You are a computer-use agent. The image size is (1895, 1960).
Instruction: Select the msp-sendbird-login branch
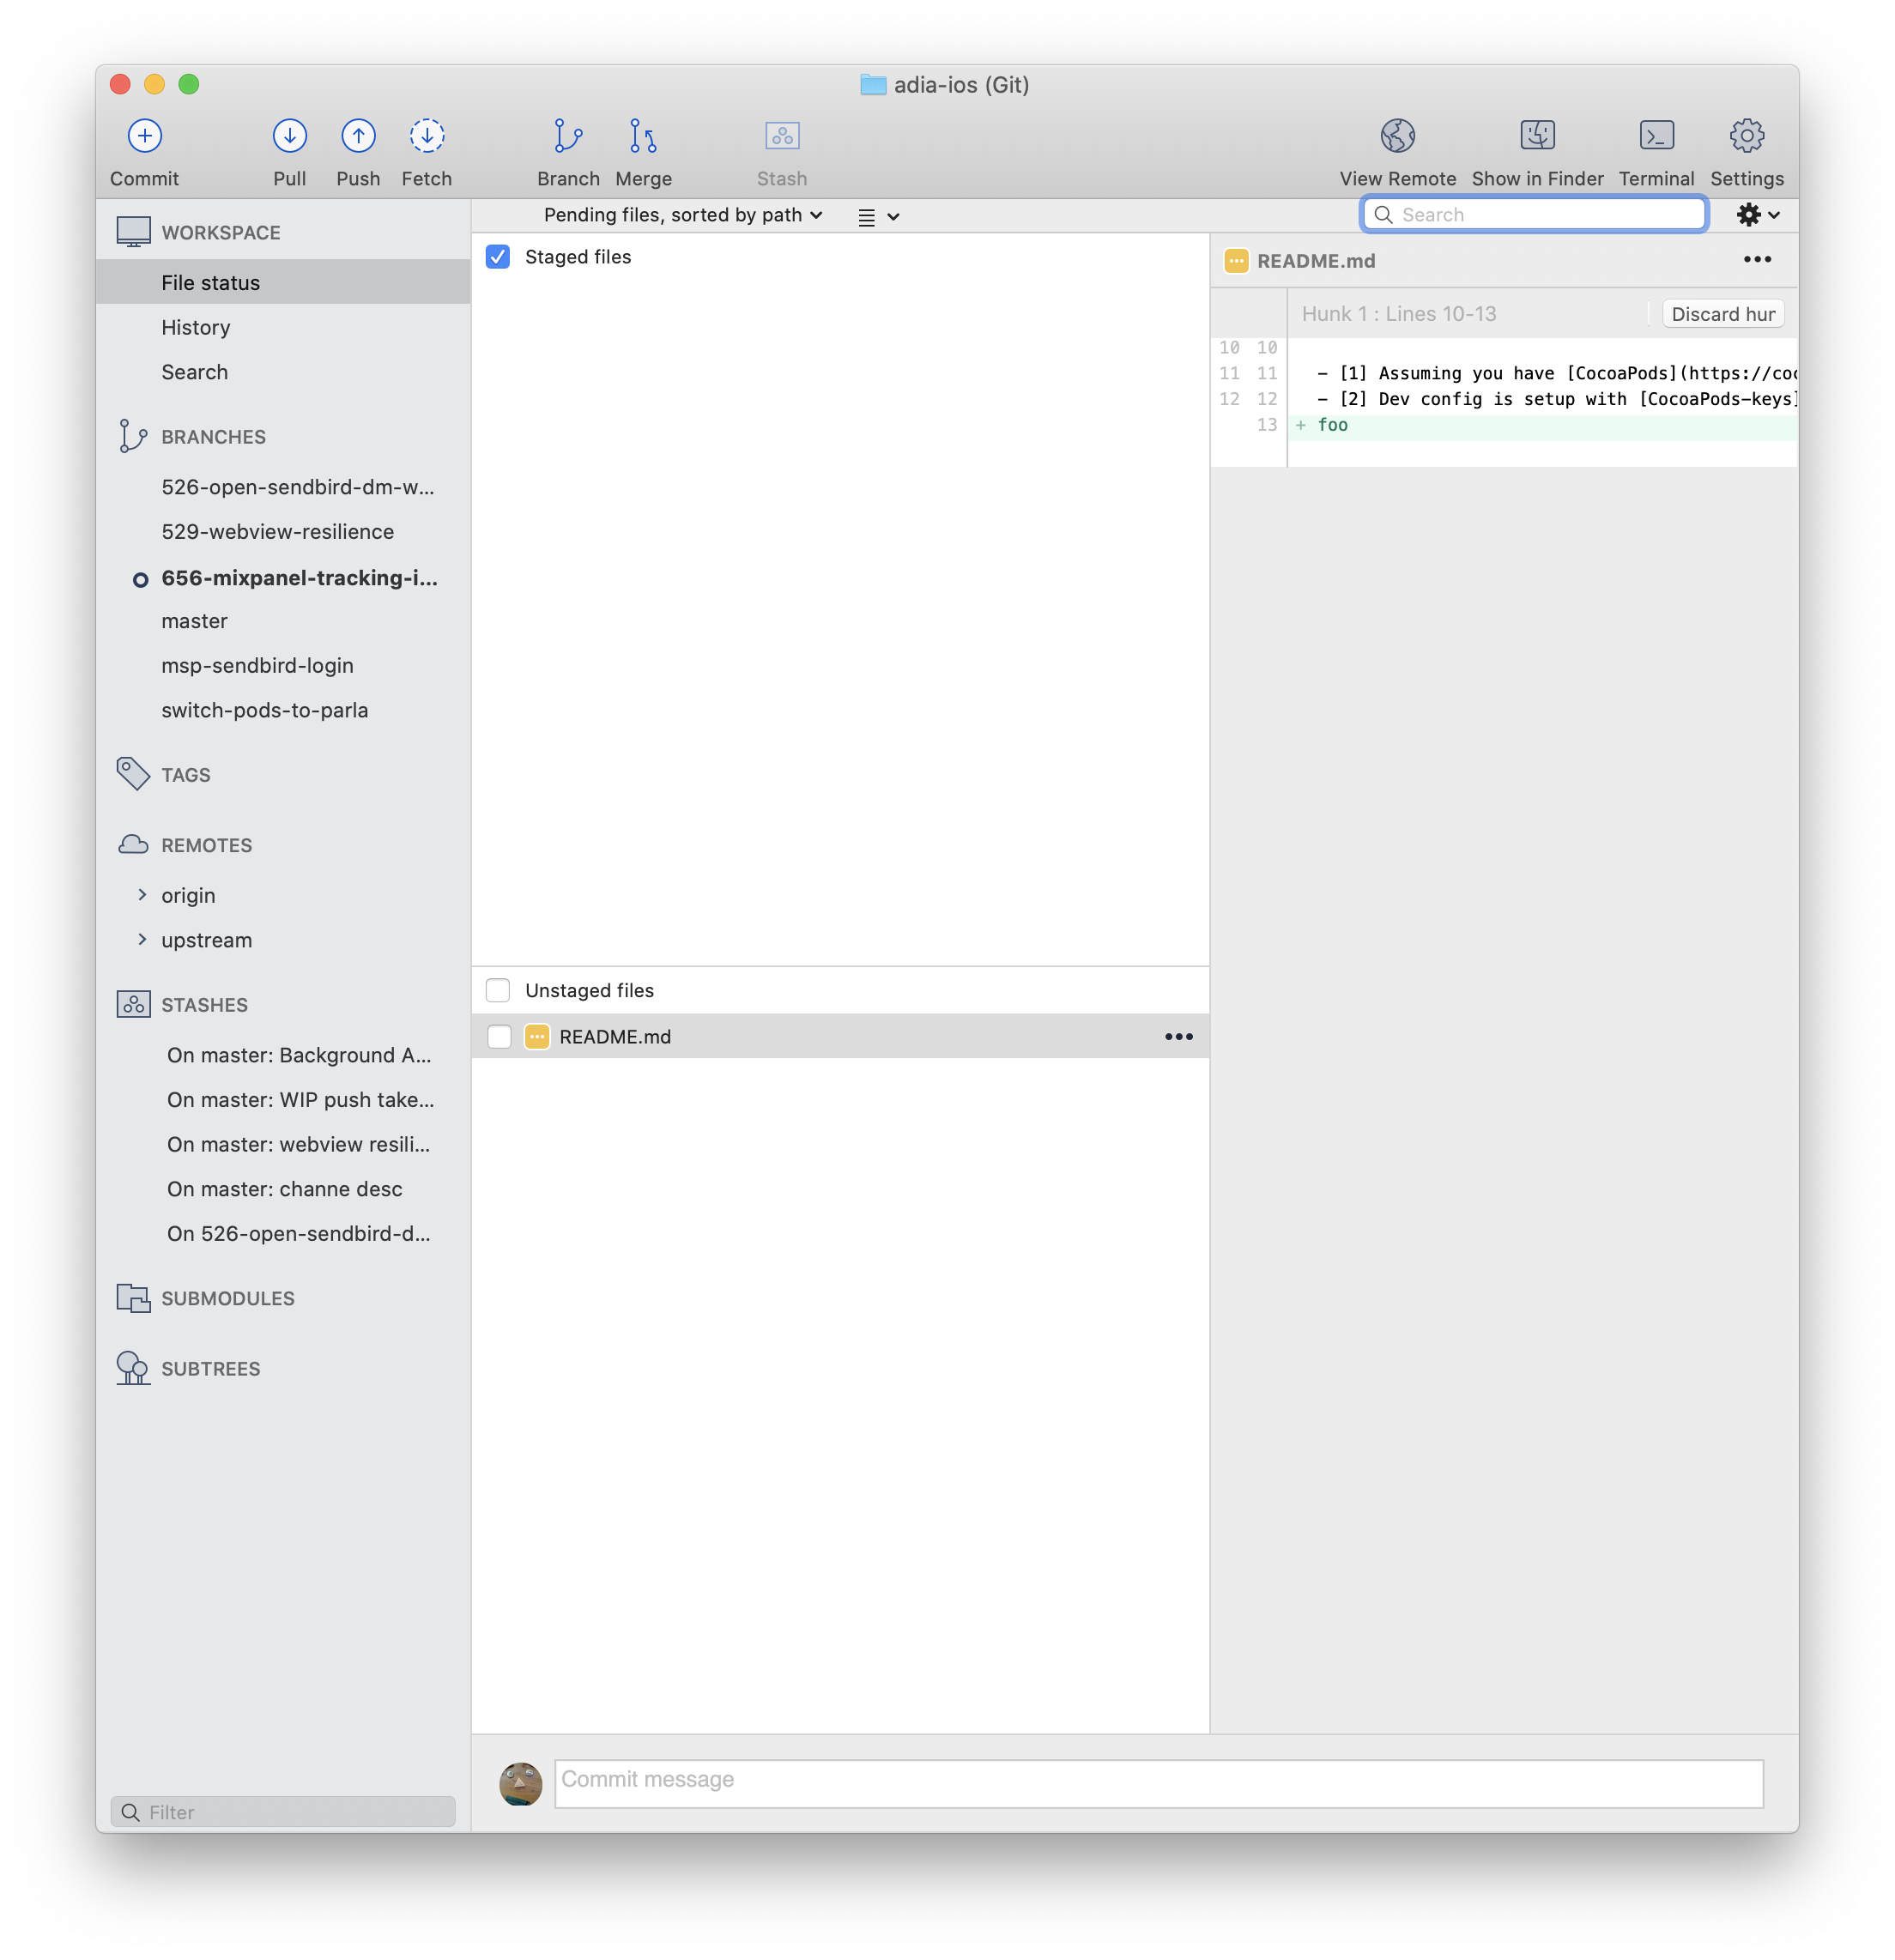point(283,665)
